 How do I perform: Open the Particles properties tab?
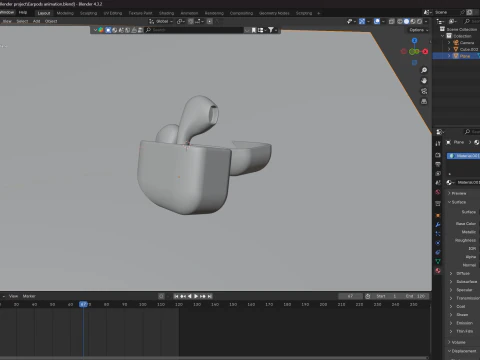pyautogui.click(x=438, y=234)
